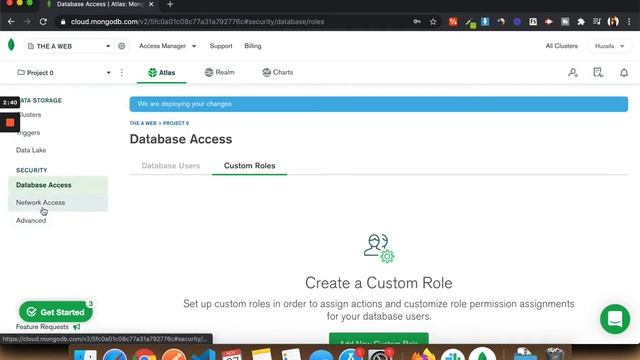The image size is (640, 360).
Task: Switch to the Realm tab
Action: pyautogui.click(x=220, y=72)
